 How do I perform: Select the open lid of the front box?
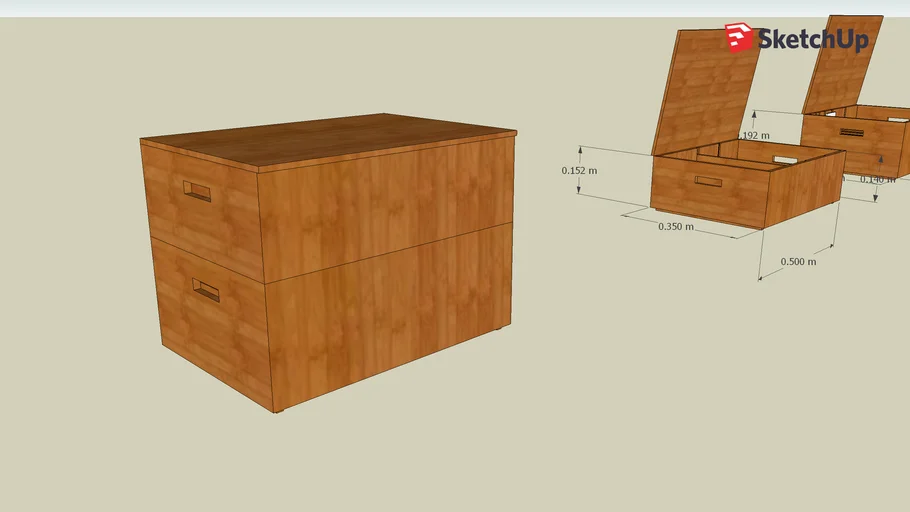pyautogui.click(x=705, y=88)
